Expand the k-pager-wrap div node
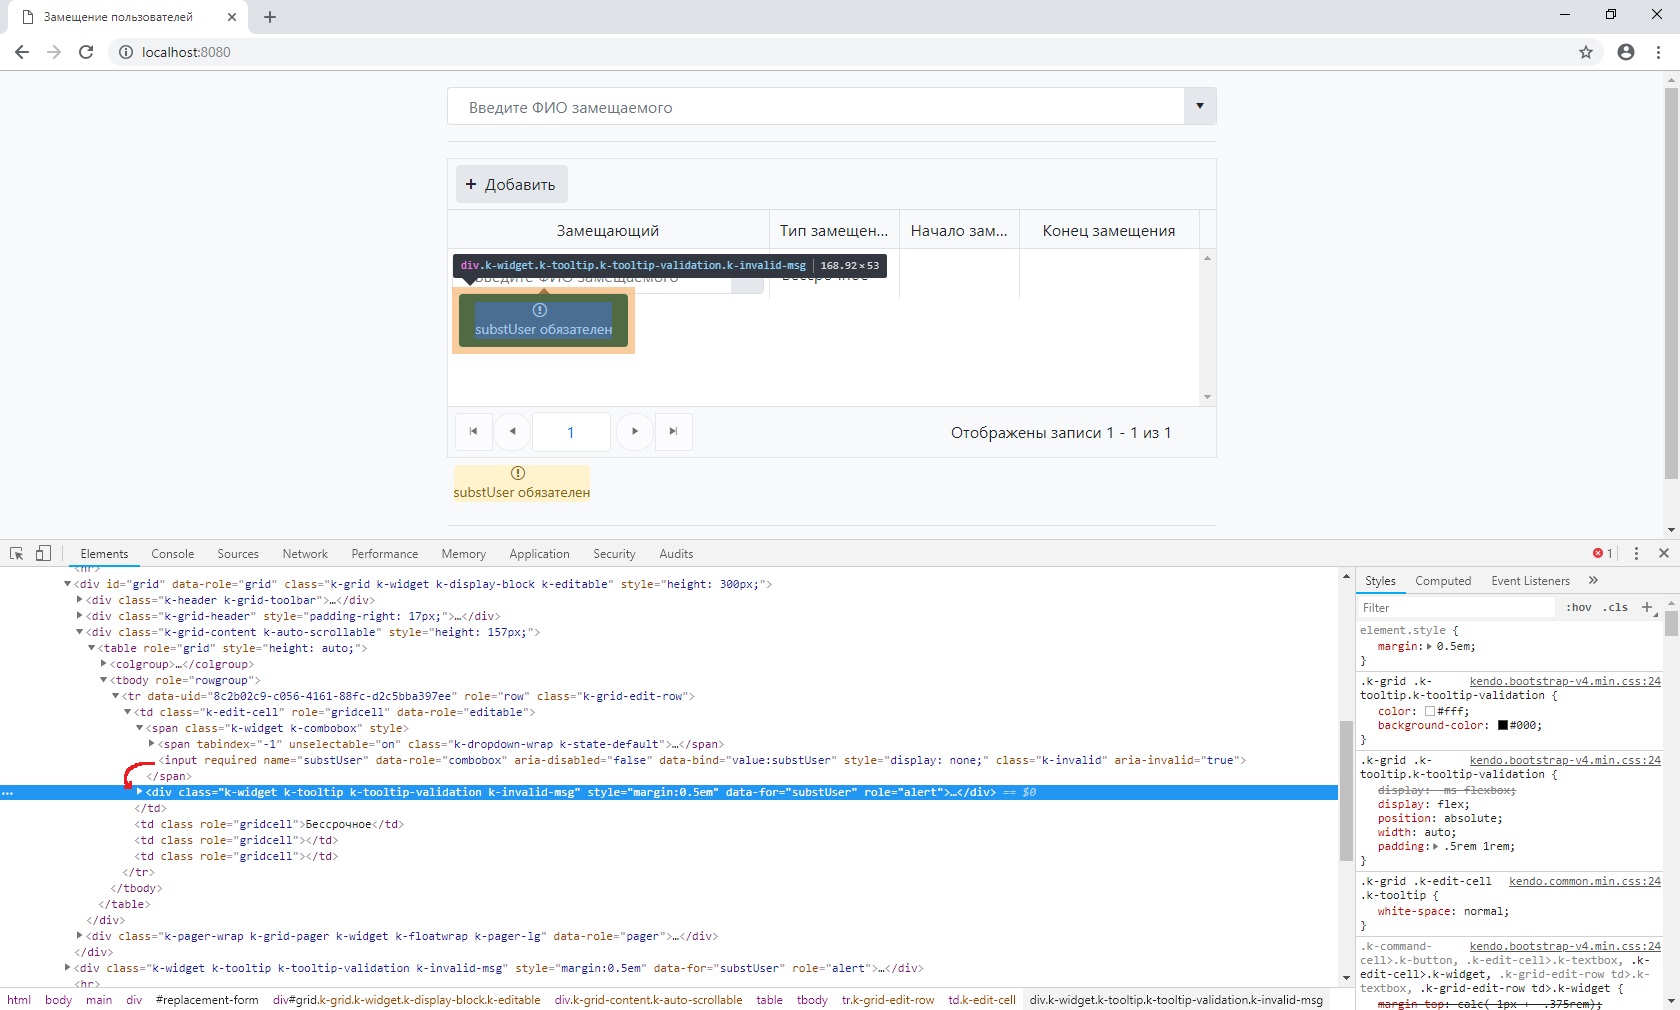Viewport: 1680px width, 1010px height. pyautogui.click(x=80, y=936)
